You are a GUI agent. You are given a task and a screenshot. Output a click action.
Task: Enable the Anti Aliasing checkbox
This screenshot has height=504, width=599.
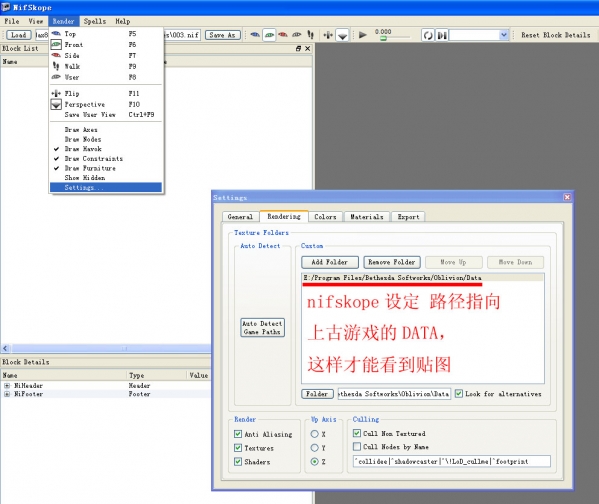point(238,434)
